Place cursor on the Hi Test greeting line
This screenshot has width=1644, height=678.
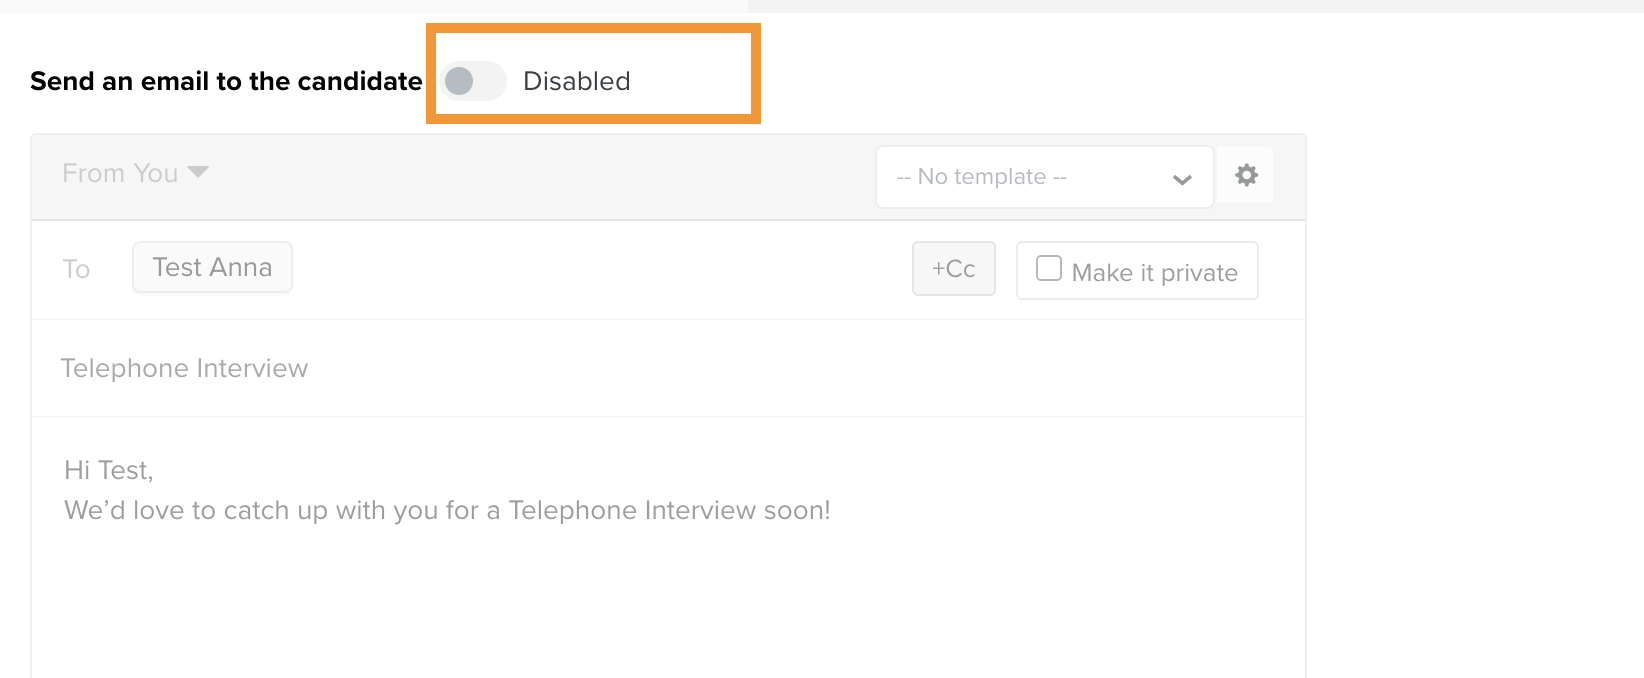109,470
